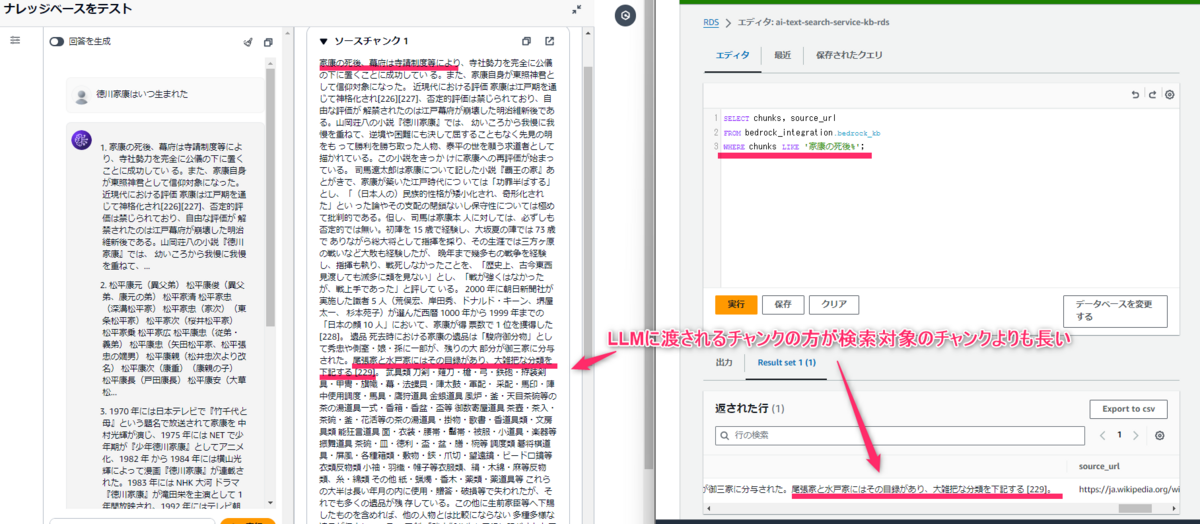Click the ナレッジベースをテスト title
Image resolution: width=1200 pixels, height=524 pixels.
click(68, 9)
